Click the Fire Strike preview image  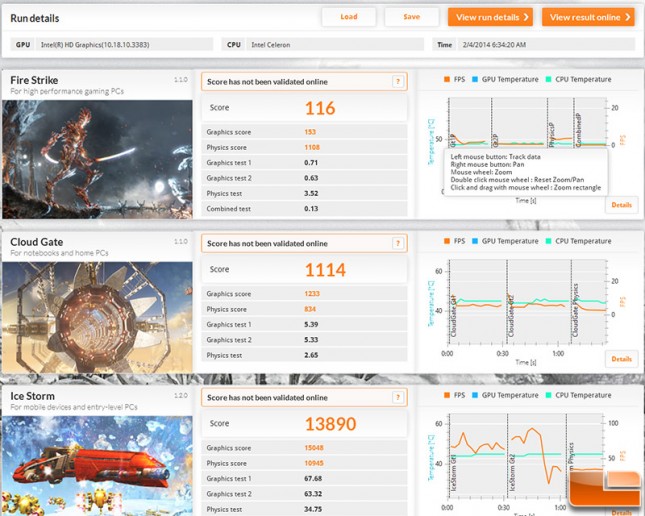[97, 159]
